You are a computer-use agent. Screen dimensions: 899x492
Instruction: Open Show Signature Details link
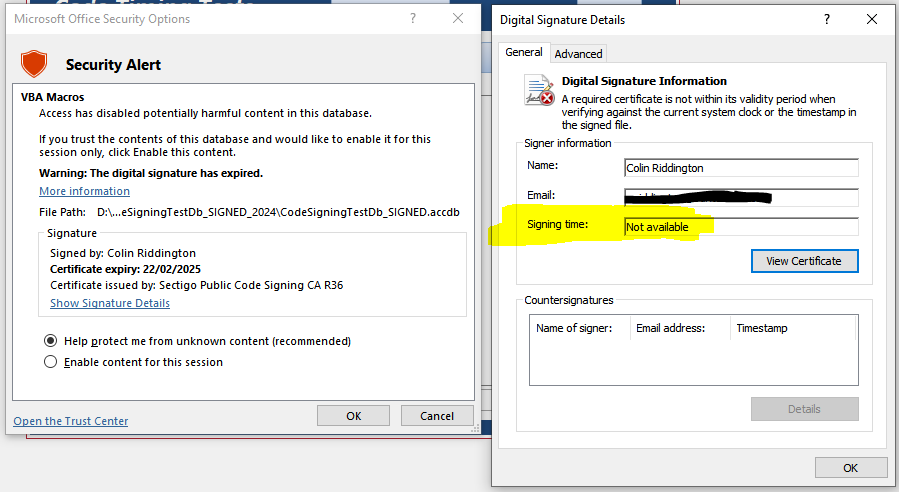pyautogui.click(x=110, y=303)
